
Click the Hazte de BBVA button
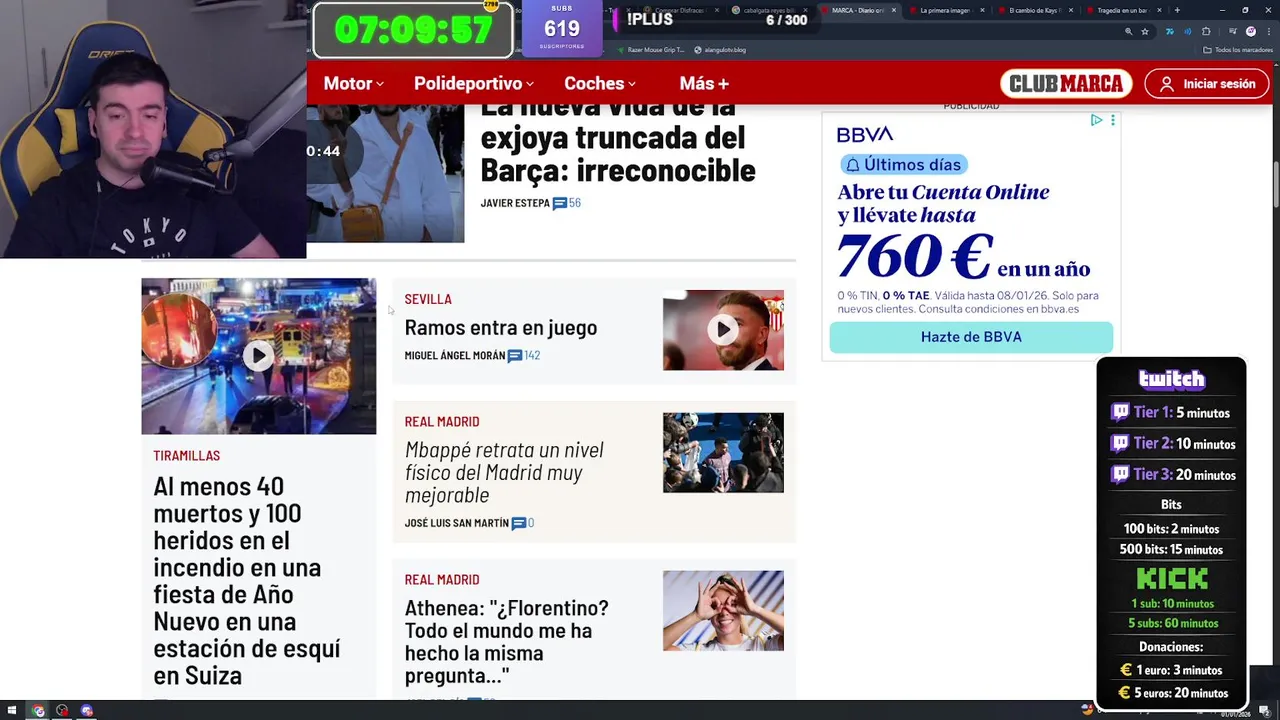971,337
